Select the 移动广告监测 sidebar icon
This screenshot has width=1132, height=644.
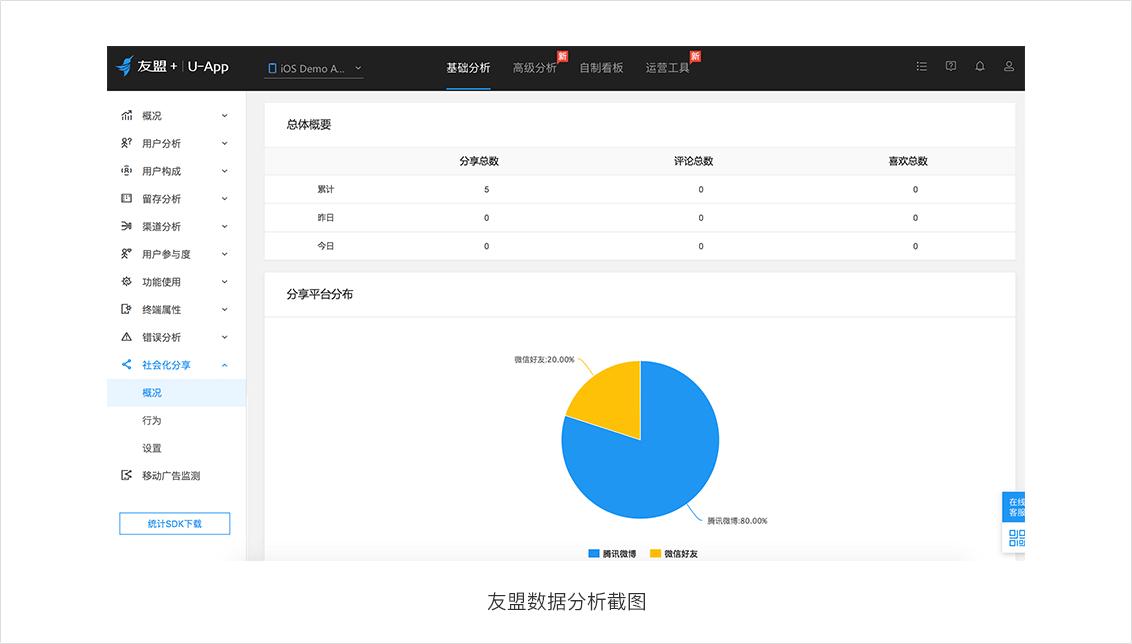[x=125, y=475]
